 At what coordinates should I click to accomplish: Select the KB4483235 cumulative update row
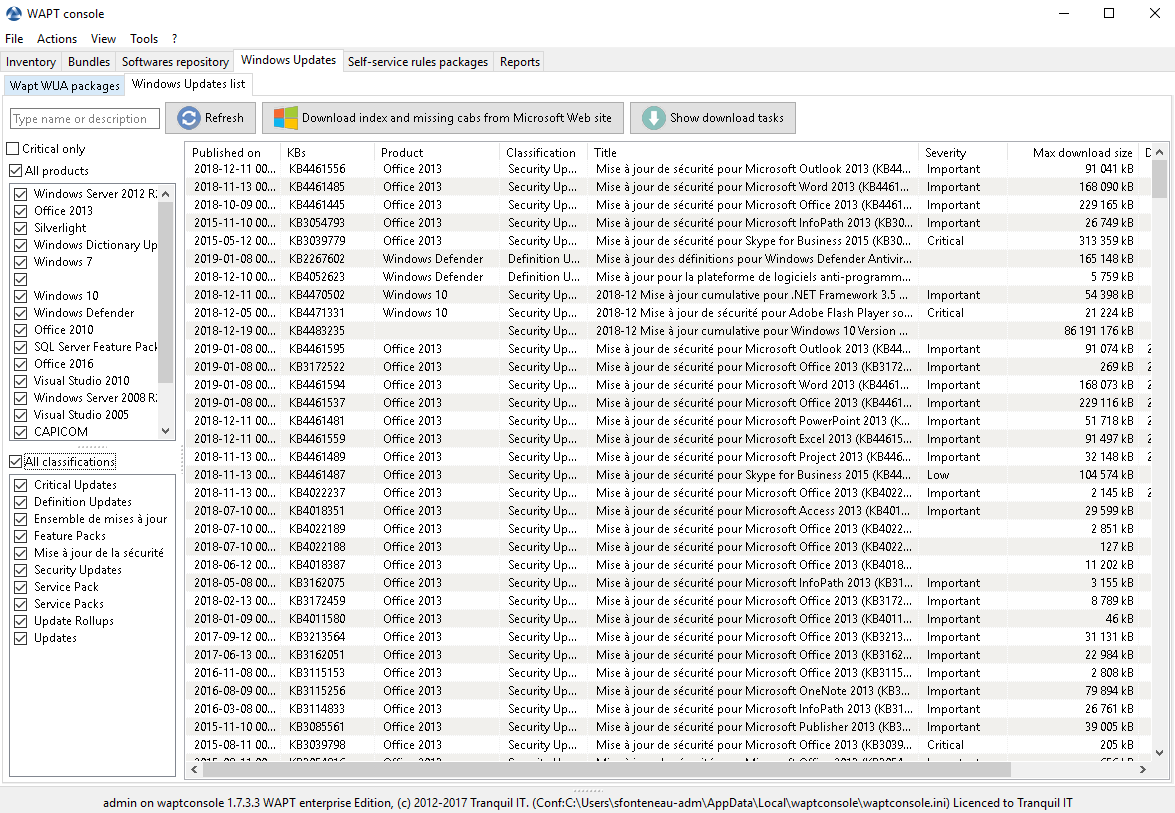[667, 330]
